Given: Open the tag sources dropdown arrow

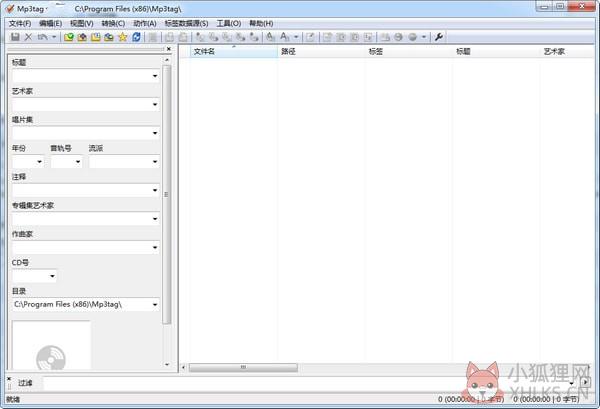Looking at the screenshot, I should [x=424, y=37].
